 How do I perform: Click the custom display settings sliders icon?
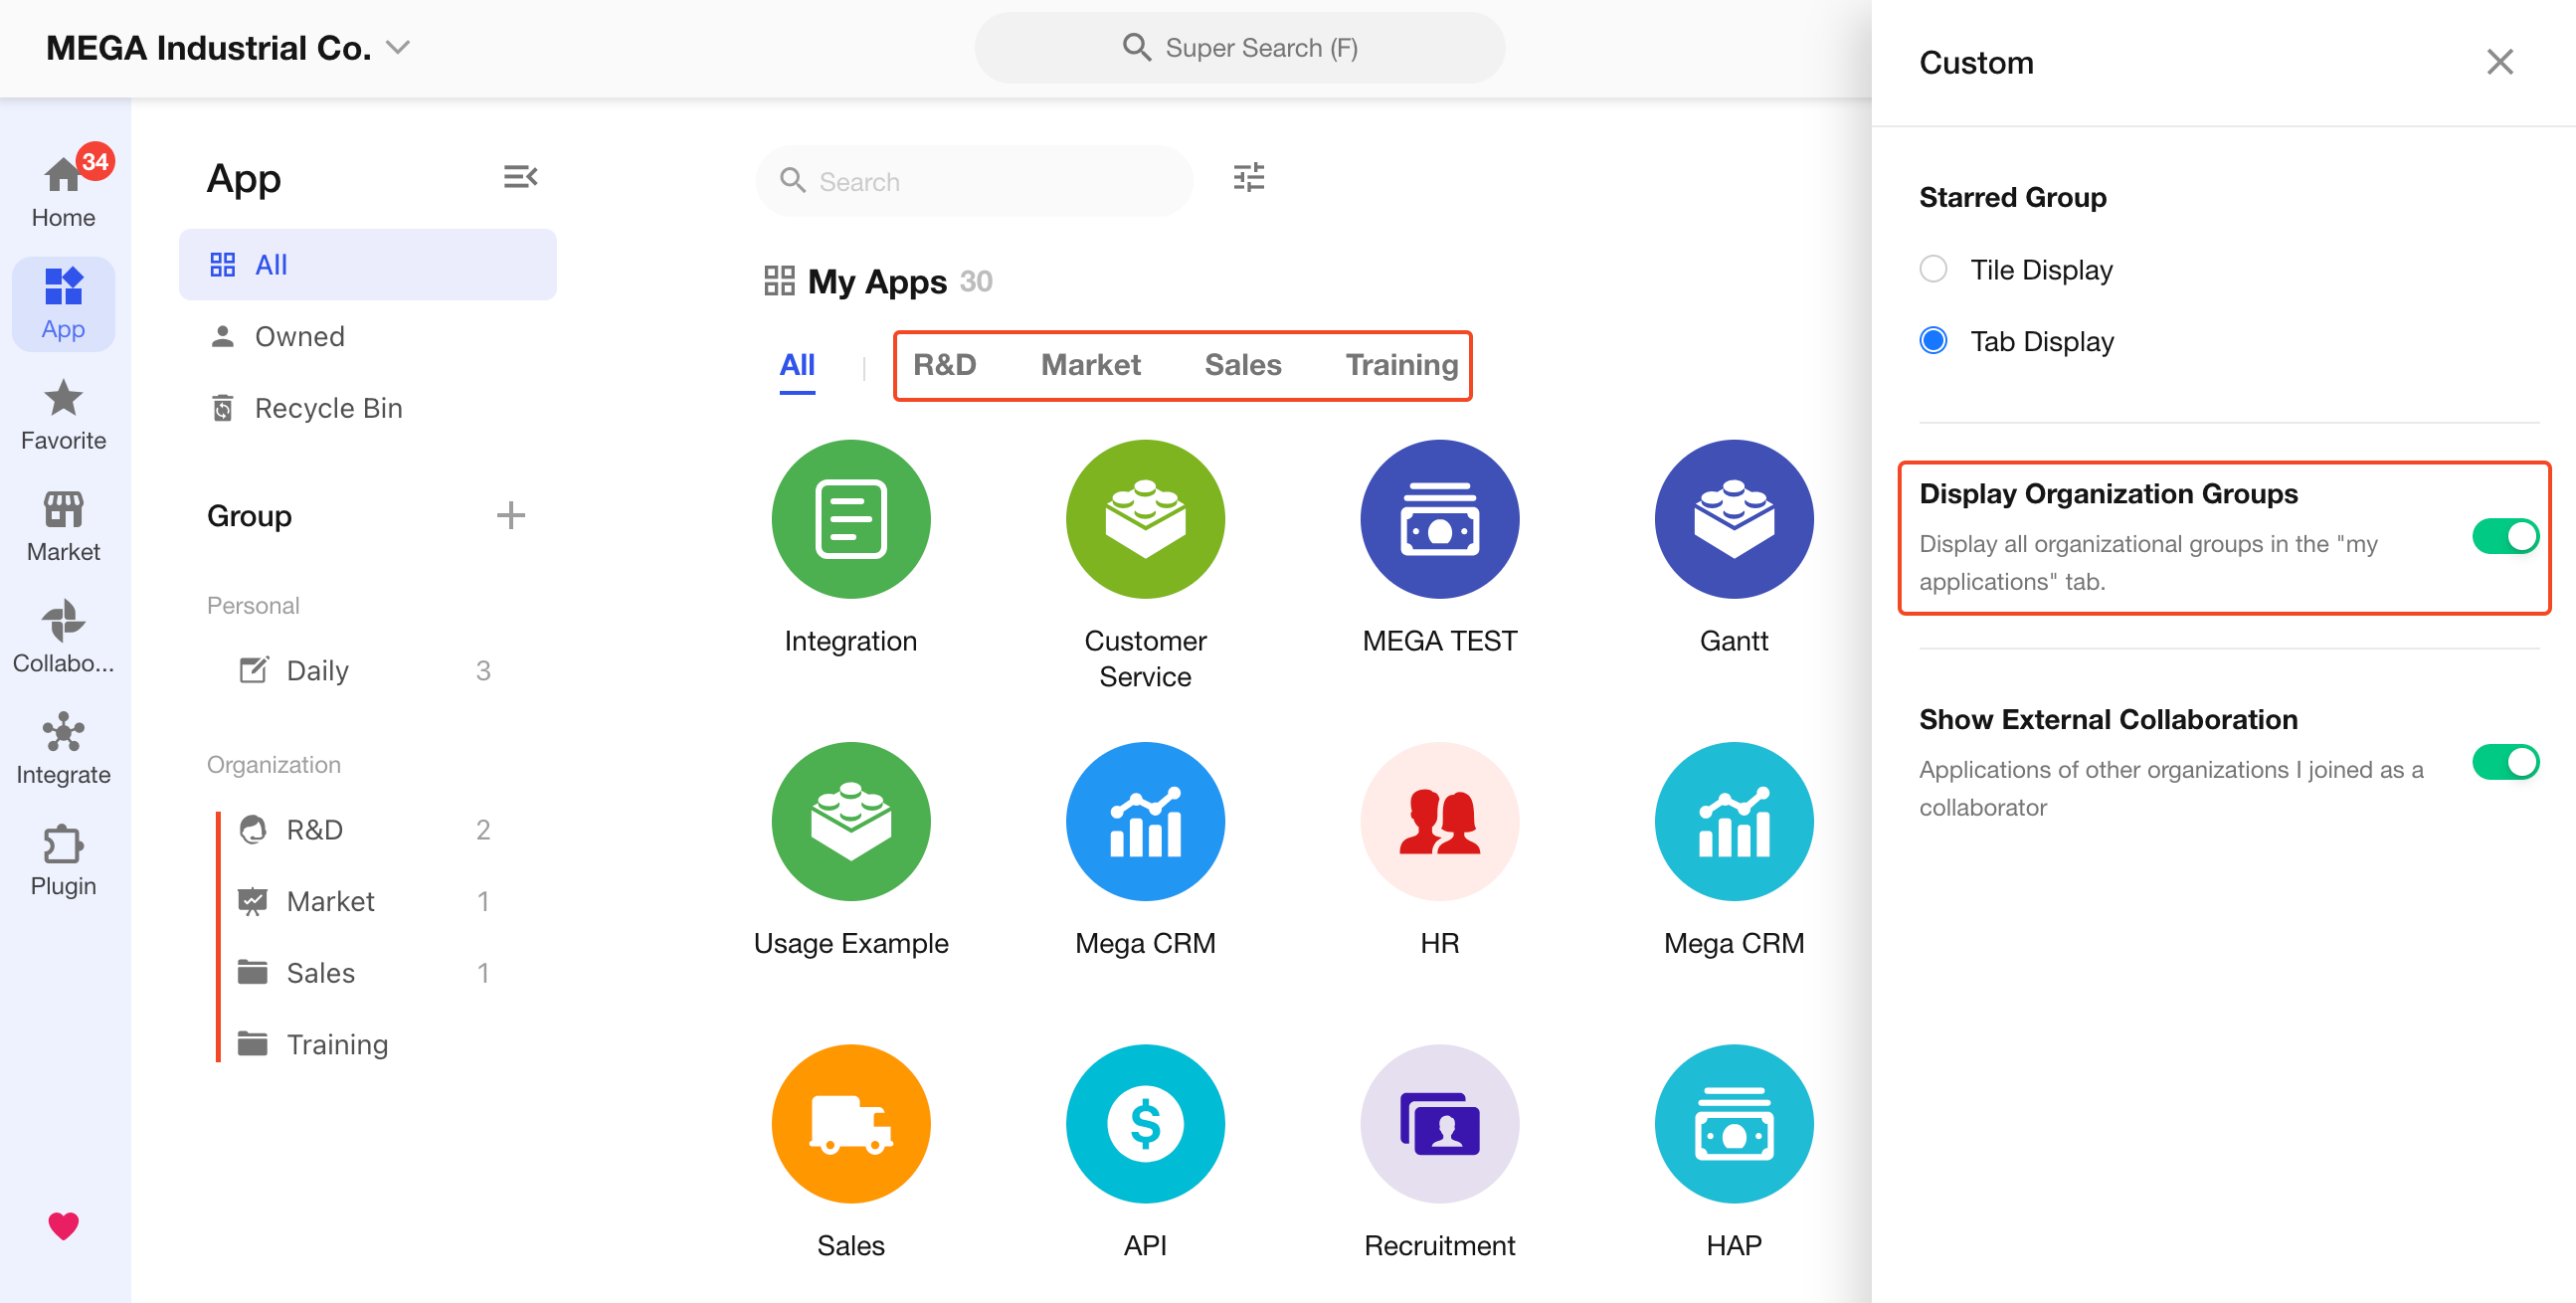click(x=1248, y=178)
